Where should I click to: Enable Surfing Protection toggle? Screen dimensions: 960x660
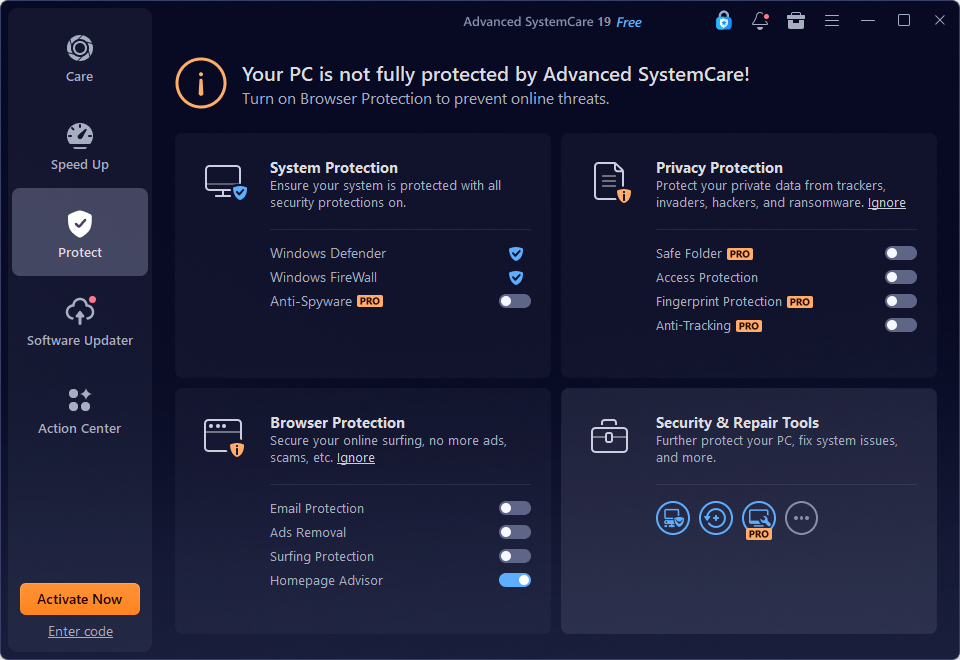click(x=515, y=556)
